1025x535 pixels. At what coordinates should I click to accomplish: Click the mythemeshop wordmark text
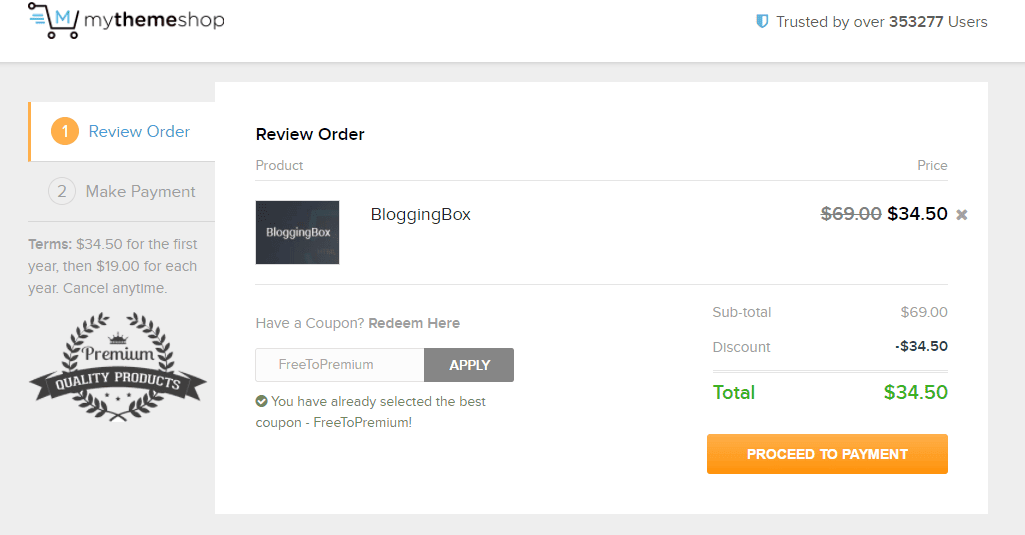[x=154, y=20]
